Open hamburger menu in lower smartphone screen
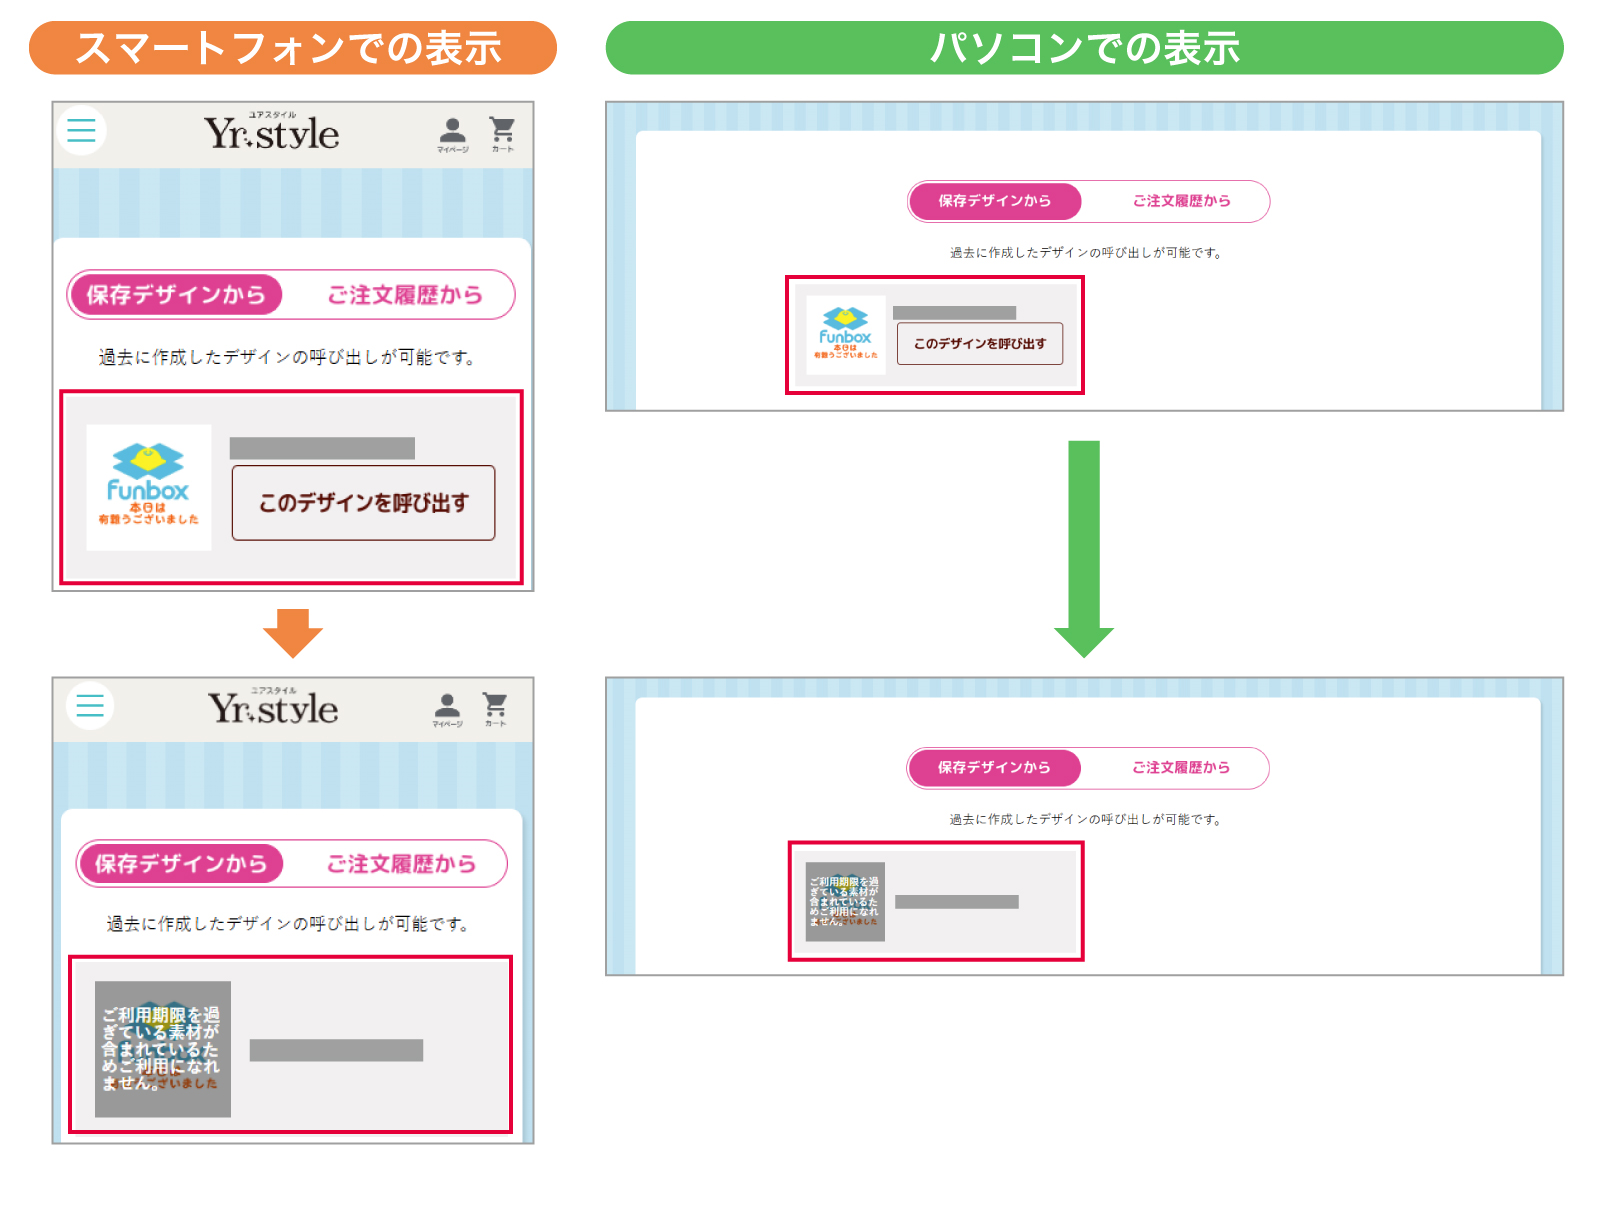The image size is (1609, 1208). [90, 705]
